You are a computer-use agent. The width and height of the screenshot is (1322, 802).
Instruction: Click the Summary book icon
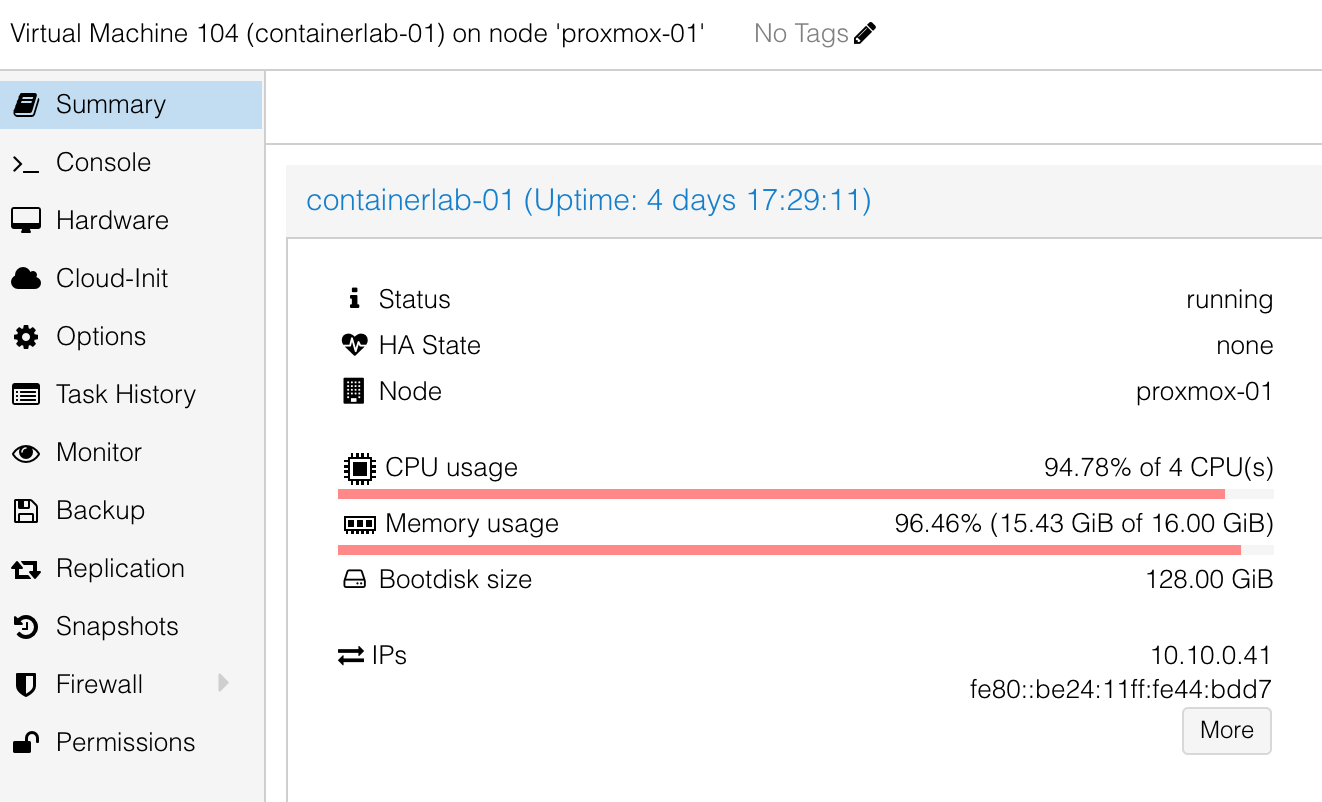click(26, 105)
